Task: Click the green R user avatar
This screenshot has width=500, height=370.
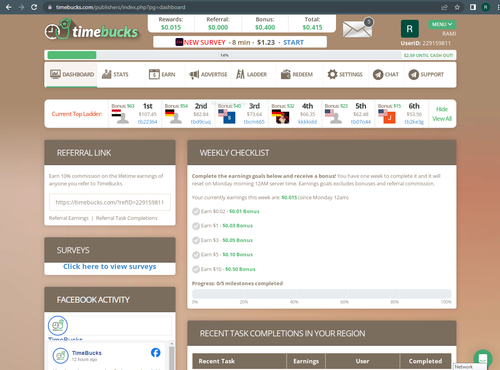Action: pyautogui.click(x=410, y=29)
